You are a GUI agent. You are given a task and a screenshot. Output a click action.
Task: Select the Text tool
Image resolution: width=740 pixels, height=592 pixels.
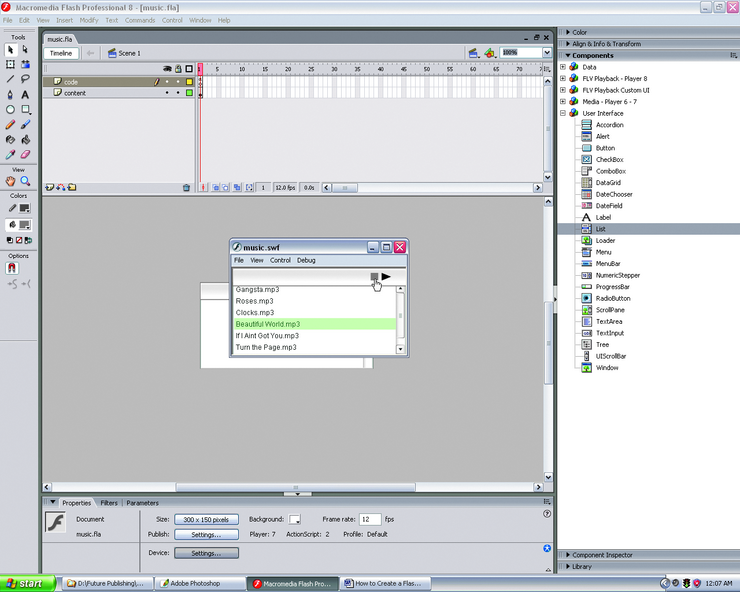25,94
